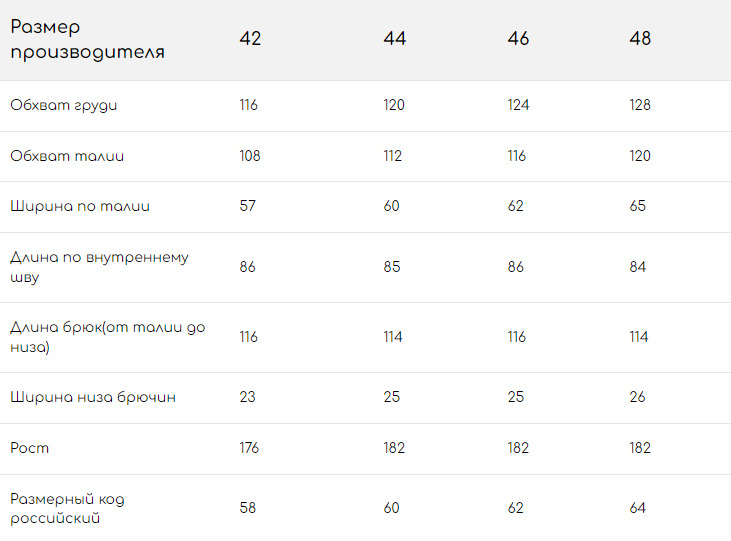Click waist width value 60 for size 44
Viewport: 731px width, 541px height.
[x=391, y=206]
